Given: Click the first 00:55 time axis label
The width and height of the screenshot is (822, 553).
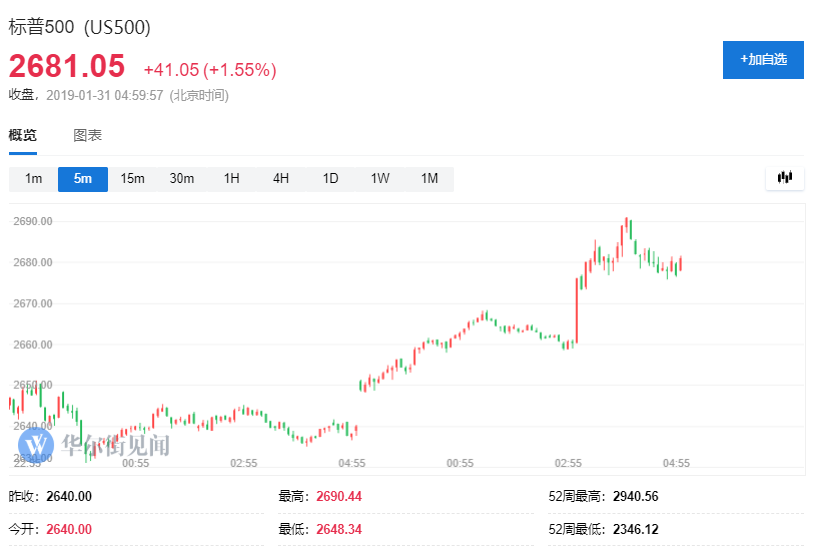Looking at the screenshot, I should point(136,463).
